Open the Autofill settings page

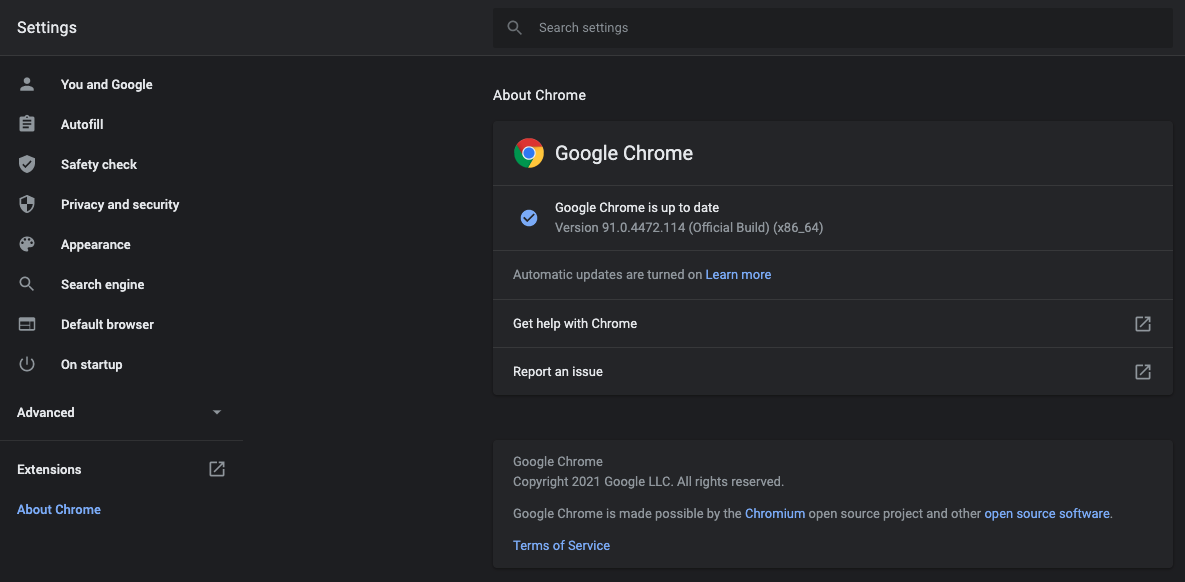82,125
